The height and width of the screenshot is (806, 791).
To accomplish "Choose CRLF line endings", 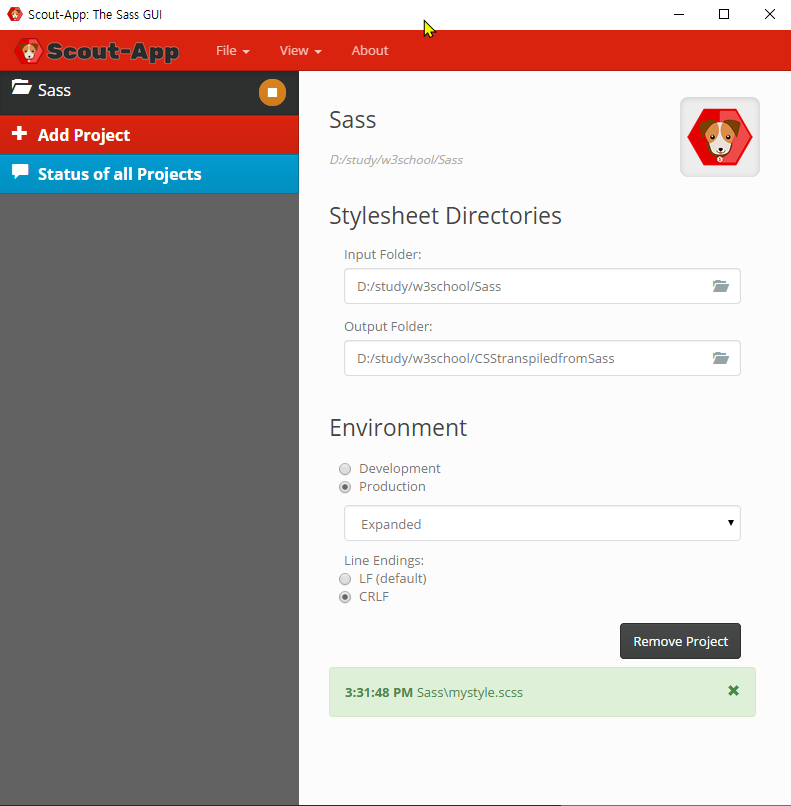I will (x=345, y=597).
